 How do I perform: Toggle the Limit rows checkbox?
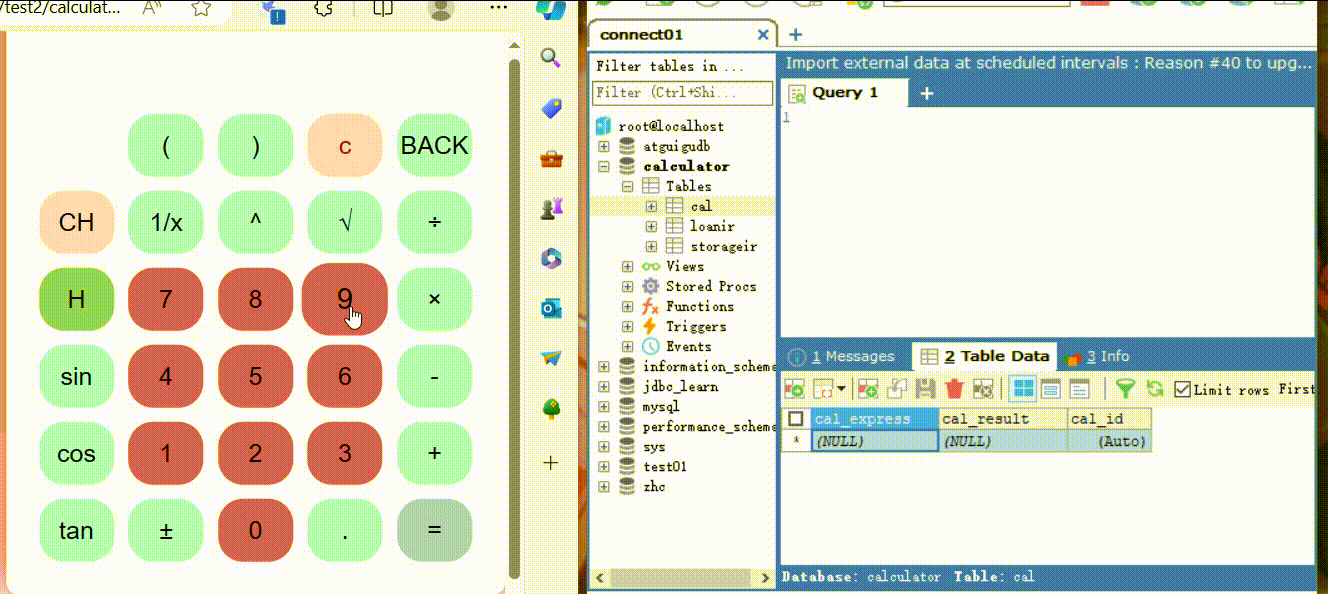coord(1182,389)
